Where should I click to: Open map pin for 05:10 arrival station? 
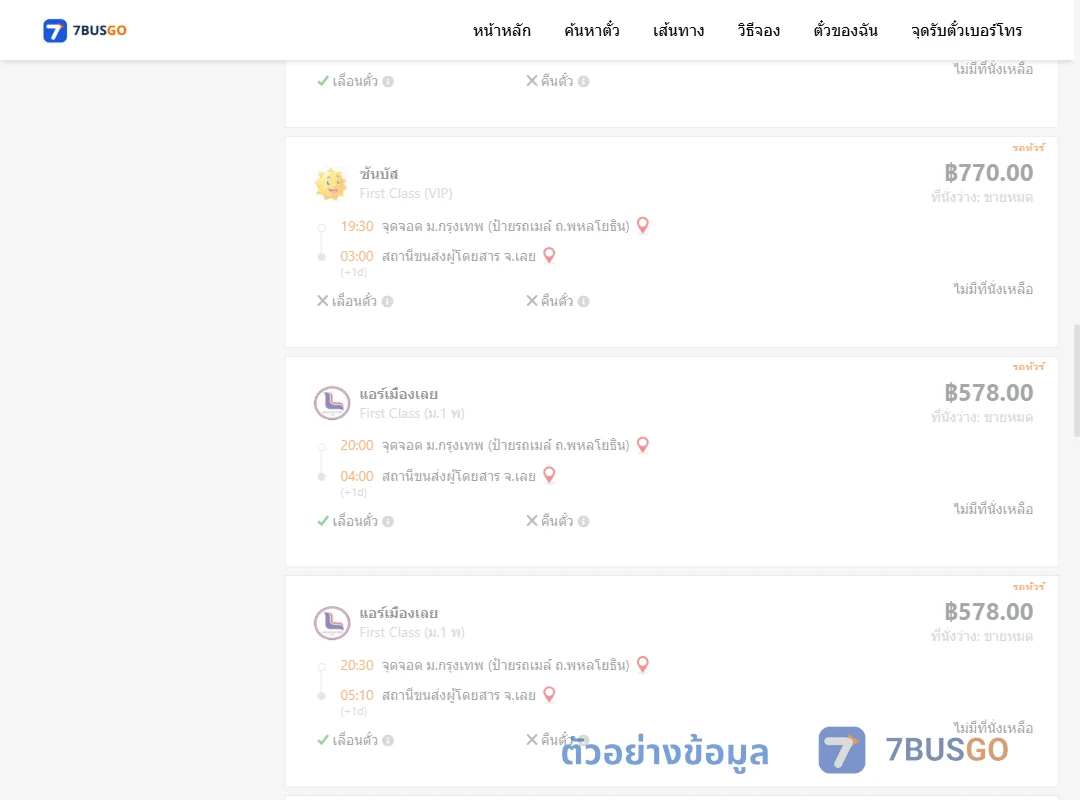[x=549, y=695]
